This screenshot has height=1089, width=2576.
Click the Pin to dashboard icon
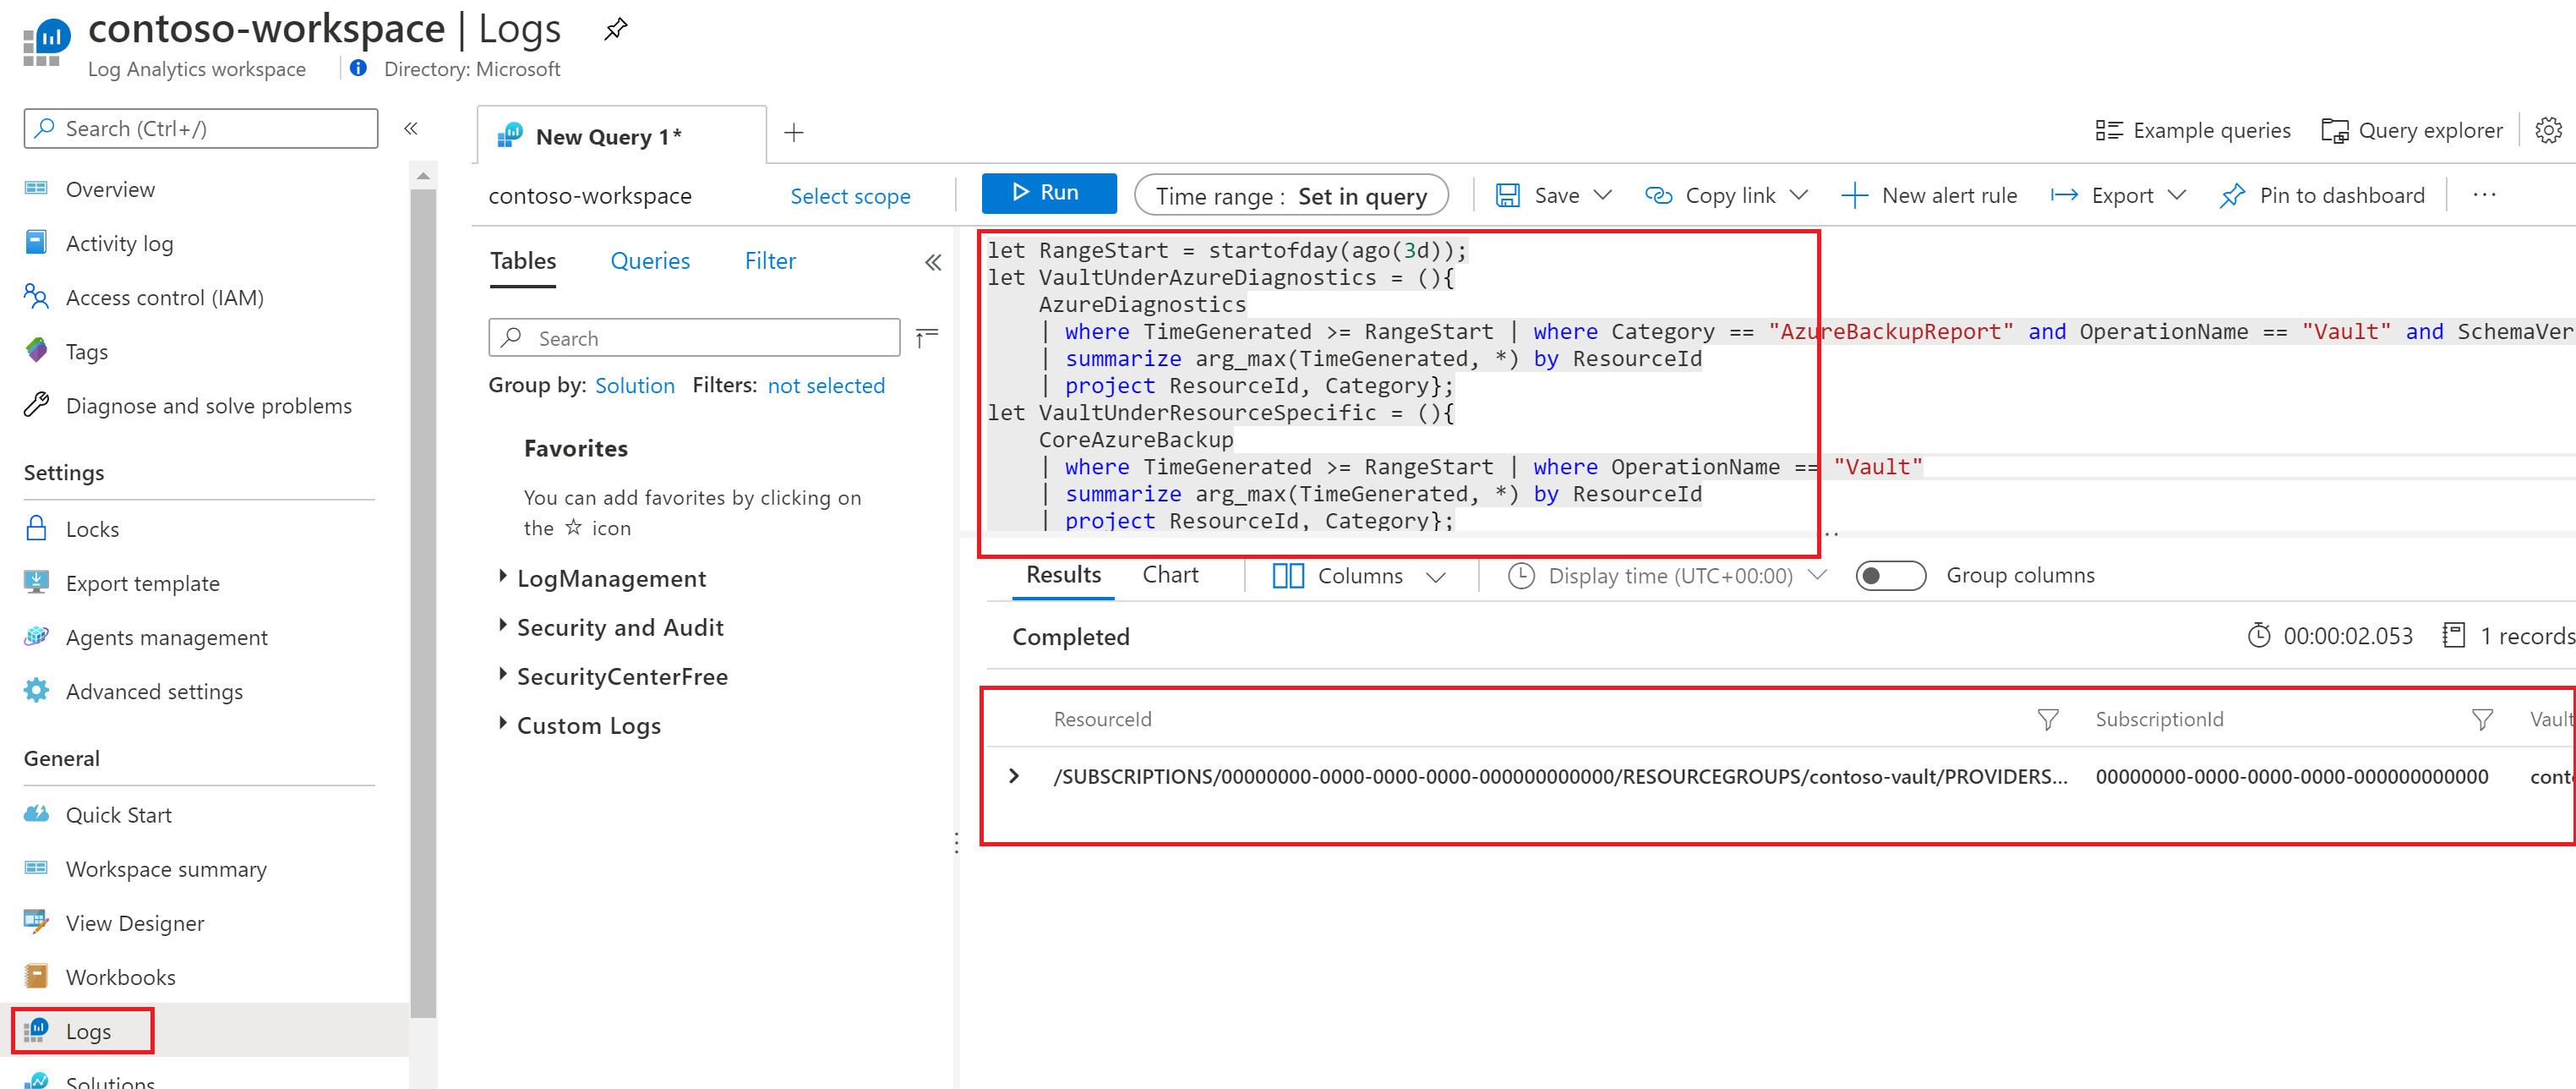(2235, 194)
